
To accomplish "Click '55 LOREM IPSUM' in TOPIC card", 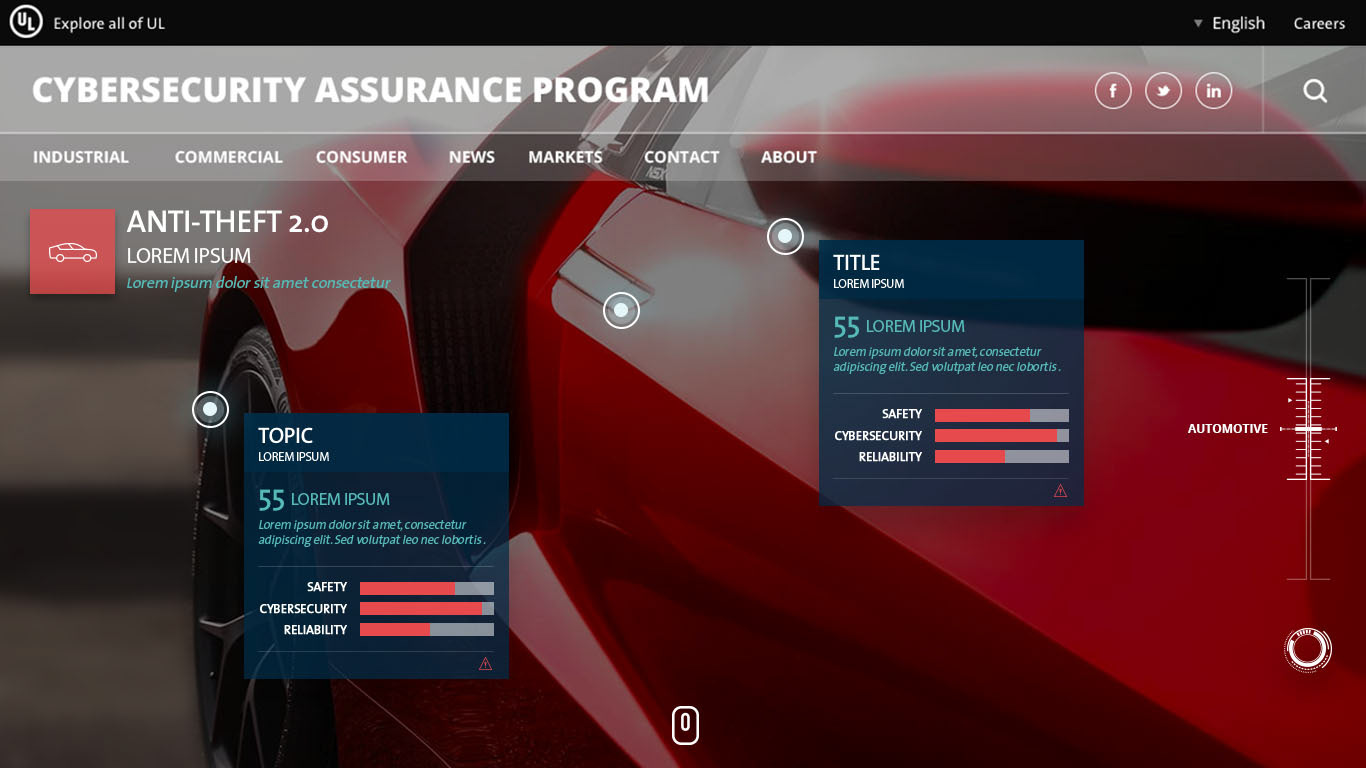I will coord(324,499).
